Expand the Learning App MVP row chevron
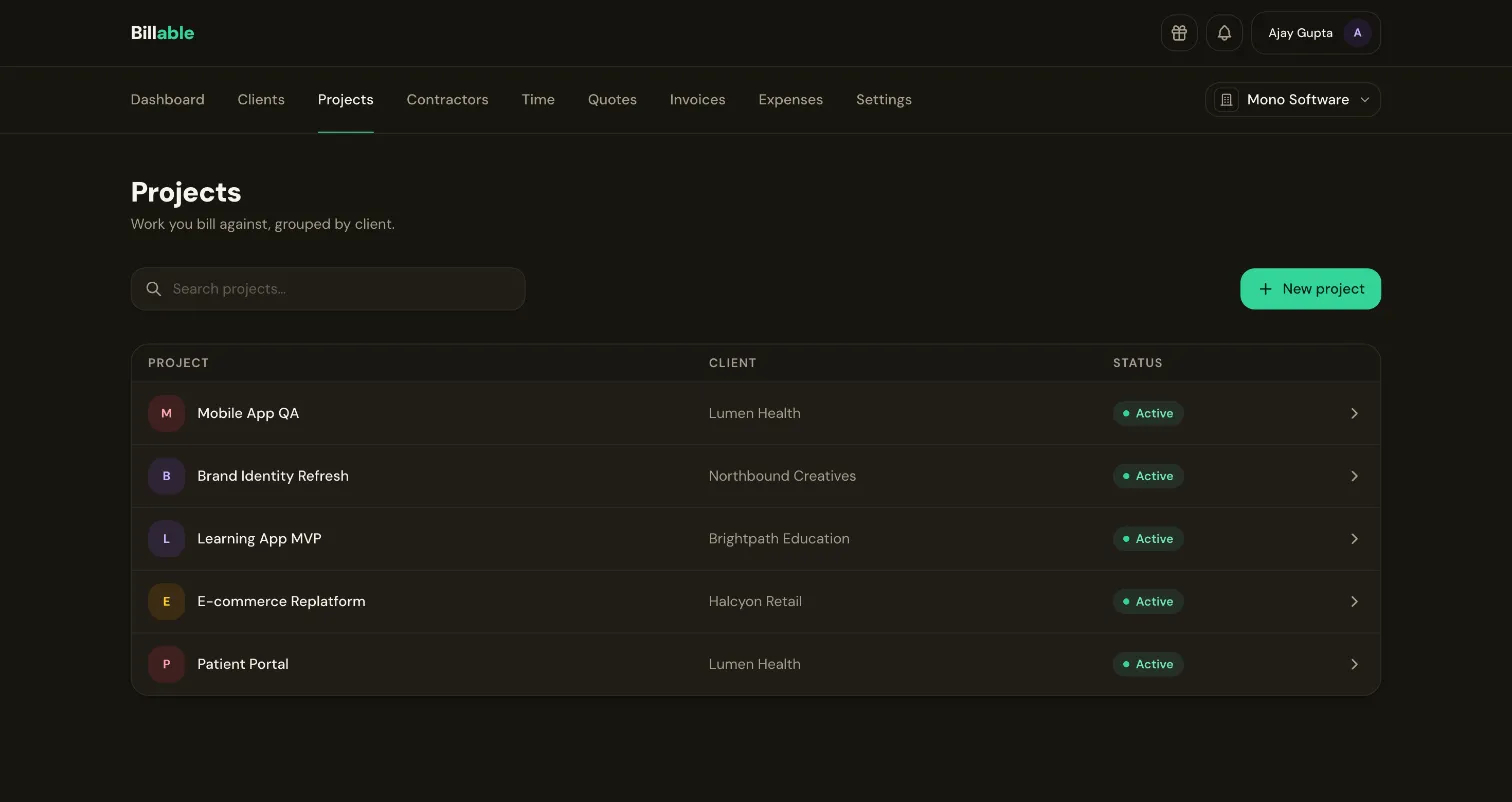 (x=1354, y=539)
